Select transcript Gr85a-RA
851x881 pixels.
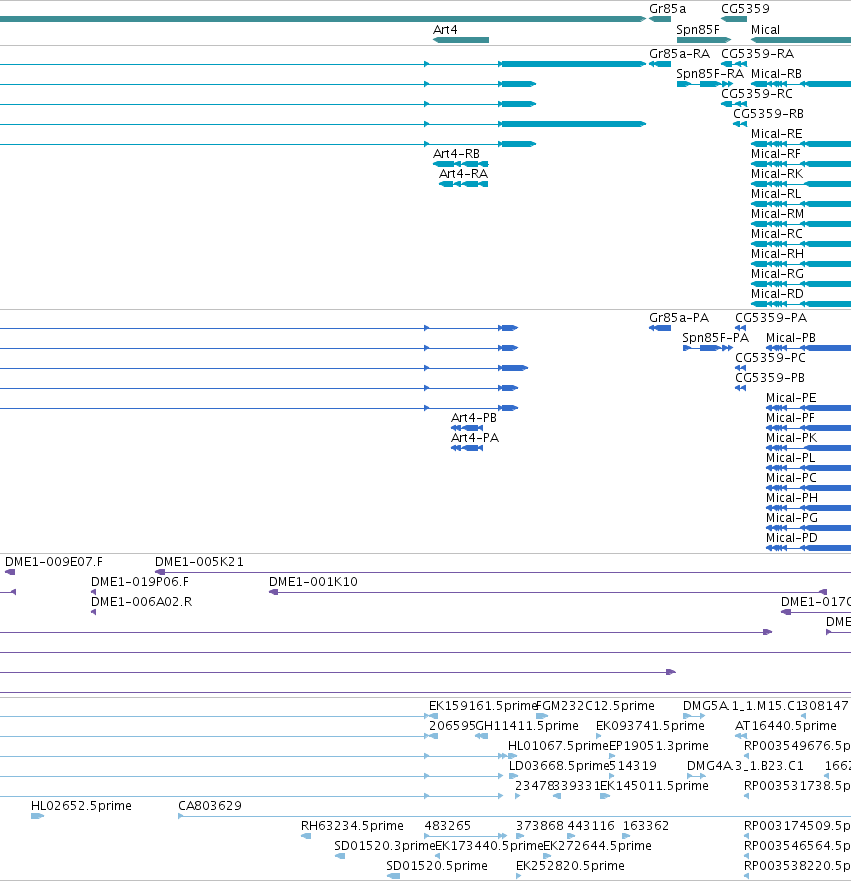pos(660,64)
